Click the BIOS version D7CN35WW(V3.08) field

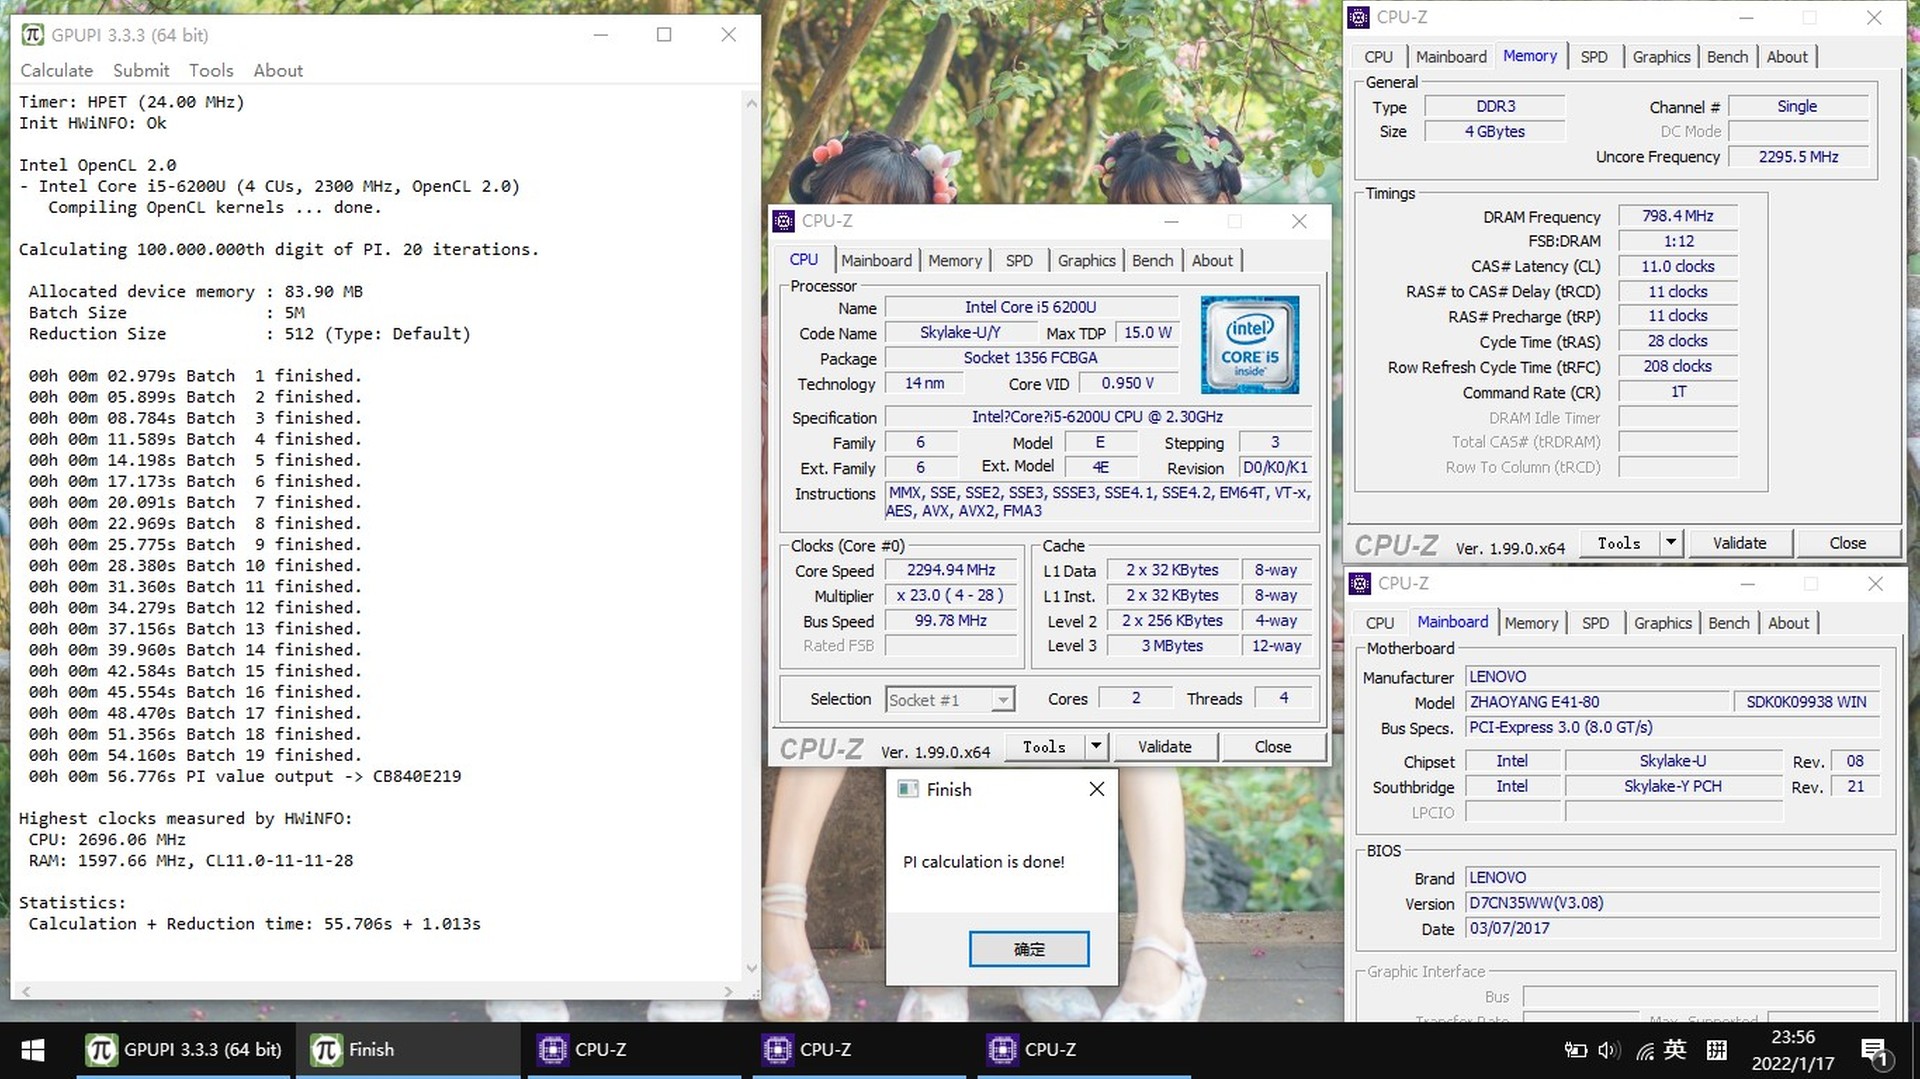click(x=1673, y=903)
